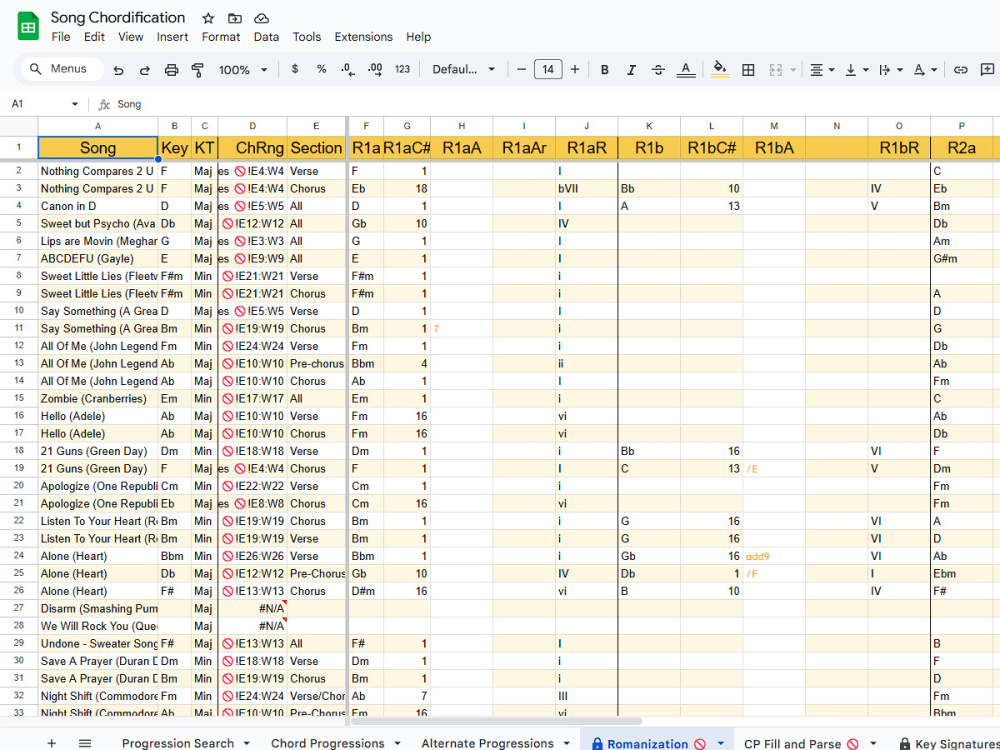
Task: Open the File menu
Action: pos(61,37)
